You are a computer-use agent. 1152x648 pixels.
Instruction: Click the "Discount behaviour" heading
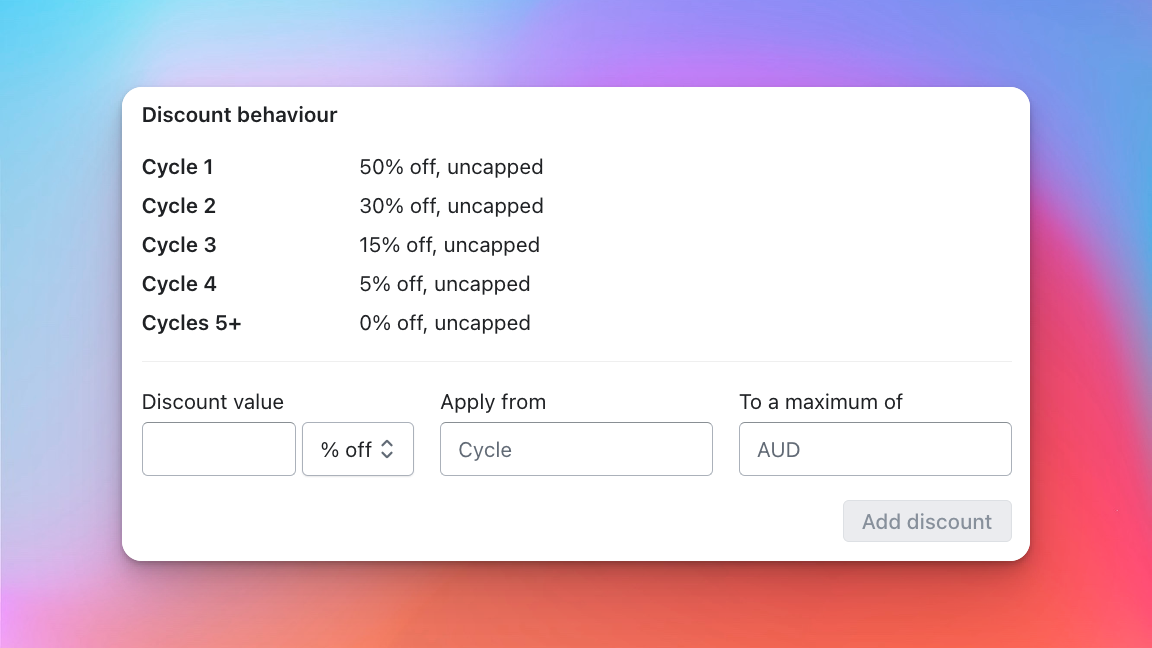pyautogui.click(x=240, y=115)
